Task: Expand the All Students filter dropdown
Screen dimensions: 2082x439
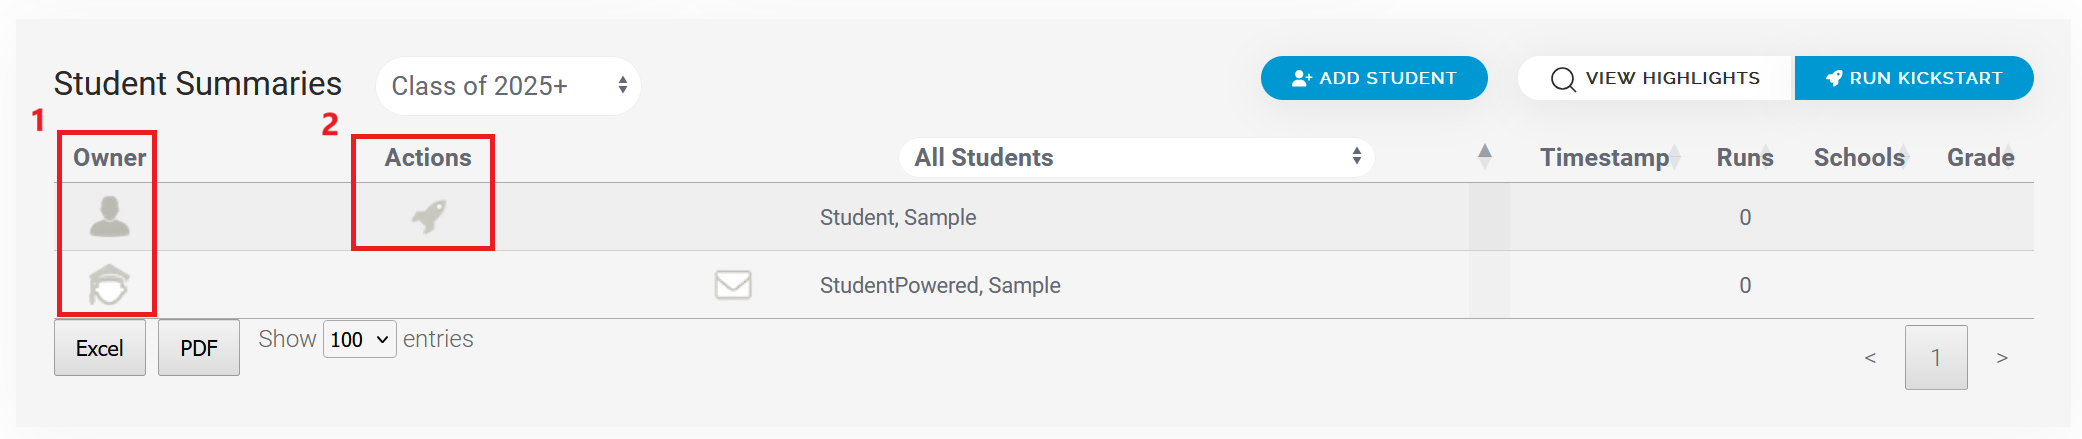Action: tap(1136, 157)
